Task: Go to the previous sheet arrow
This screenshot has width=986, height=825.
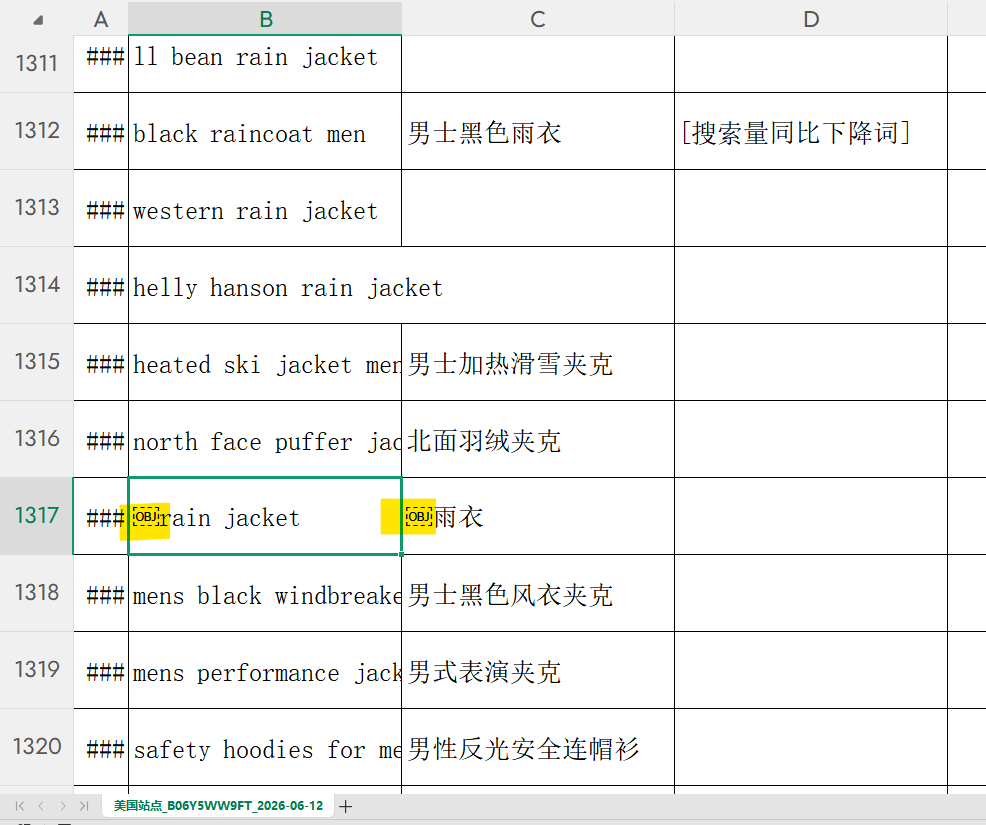Action: (41, 806)
